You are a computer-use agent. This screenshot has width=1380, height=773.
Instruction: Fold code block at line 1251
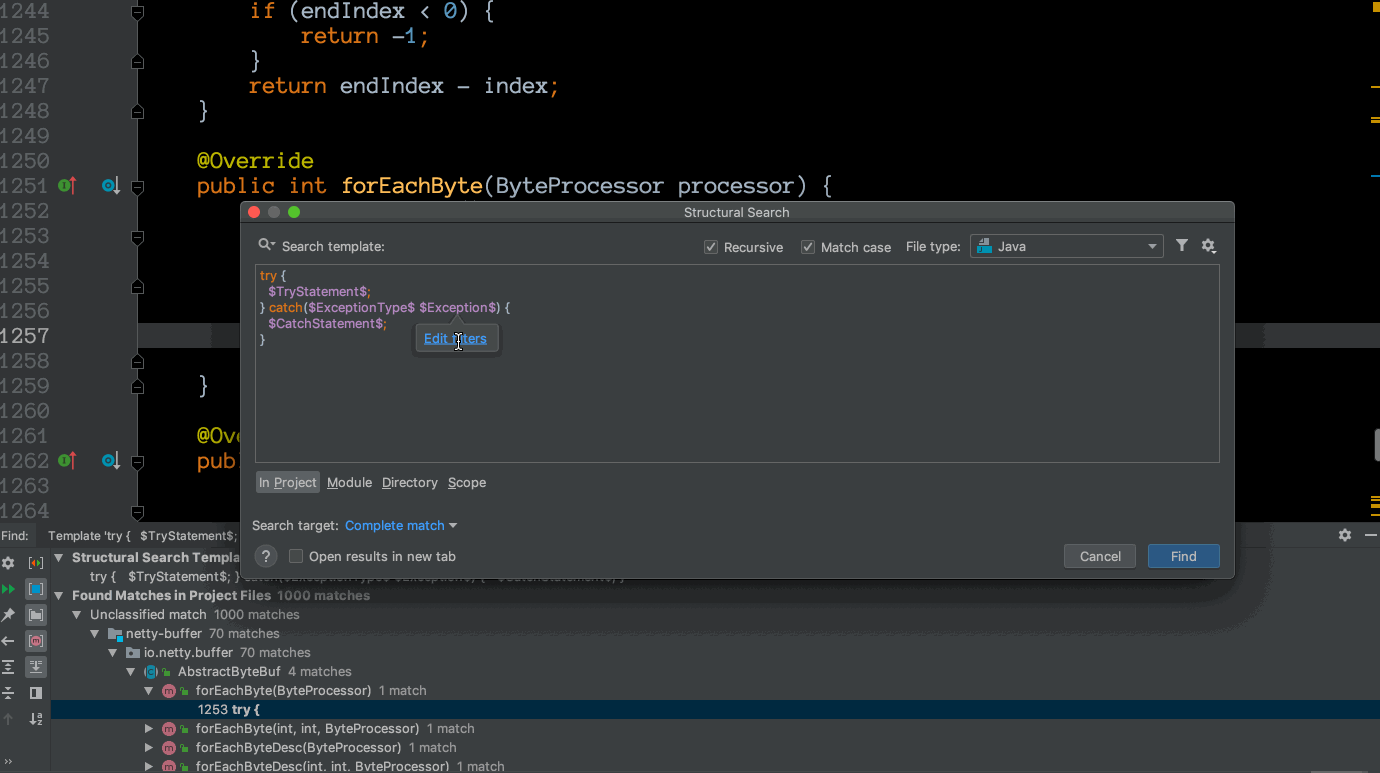[x=137, y=186]
